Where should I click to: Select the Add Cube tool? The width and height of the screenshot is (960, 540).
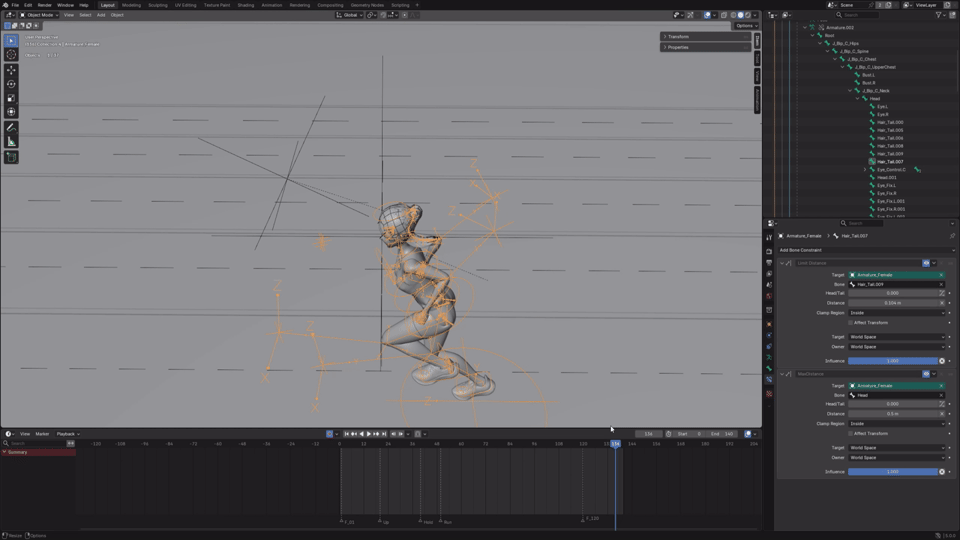(x=11, y=157)
